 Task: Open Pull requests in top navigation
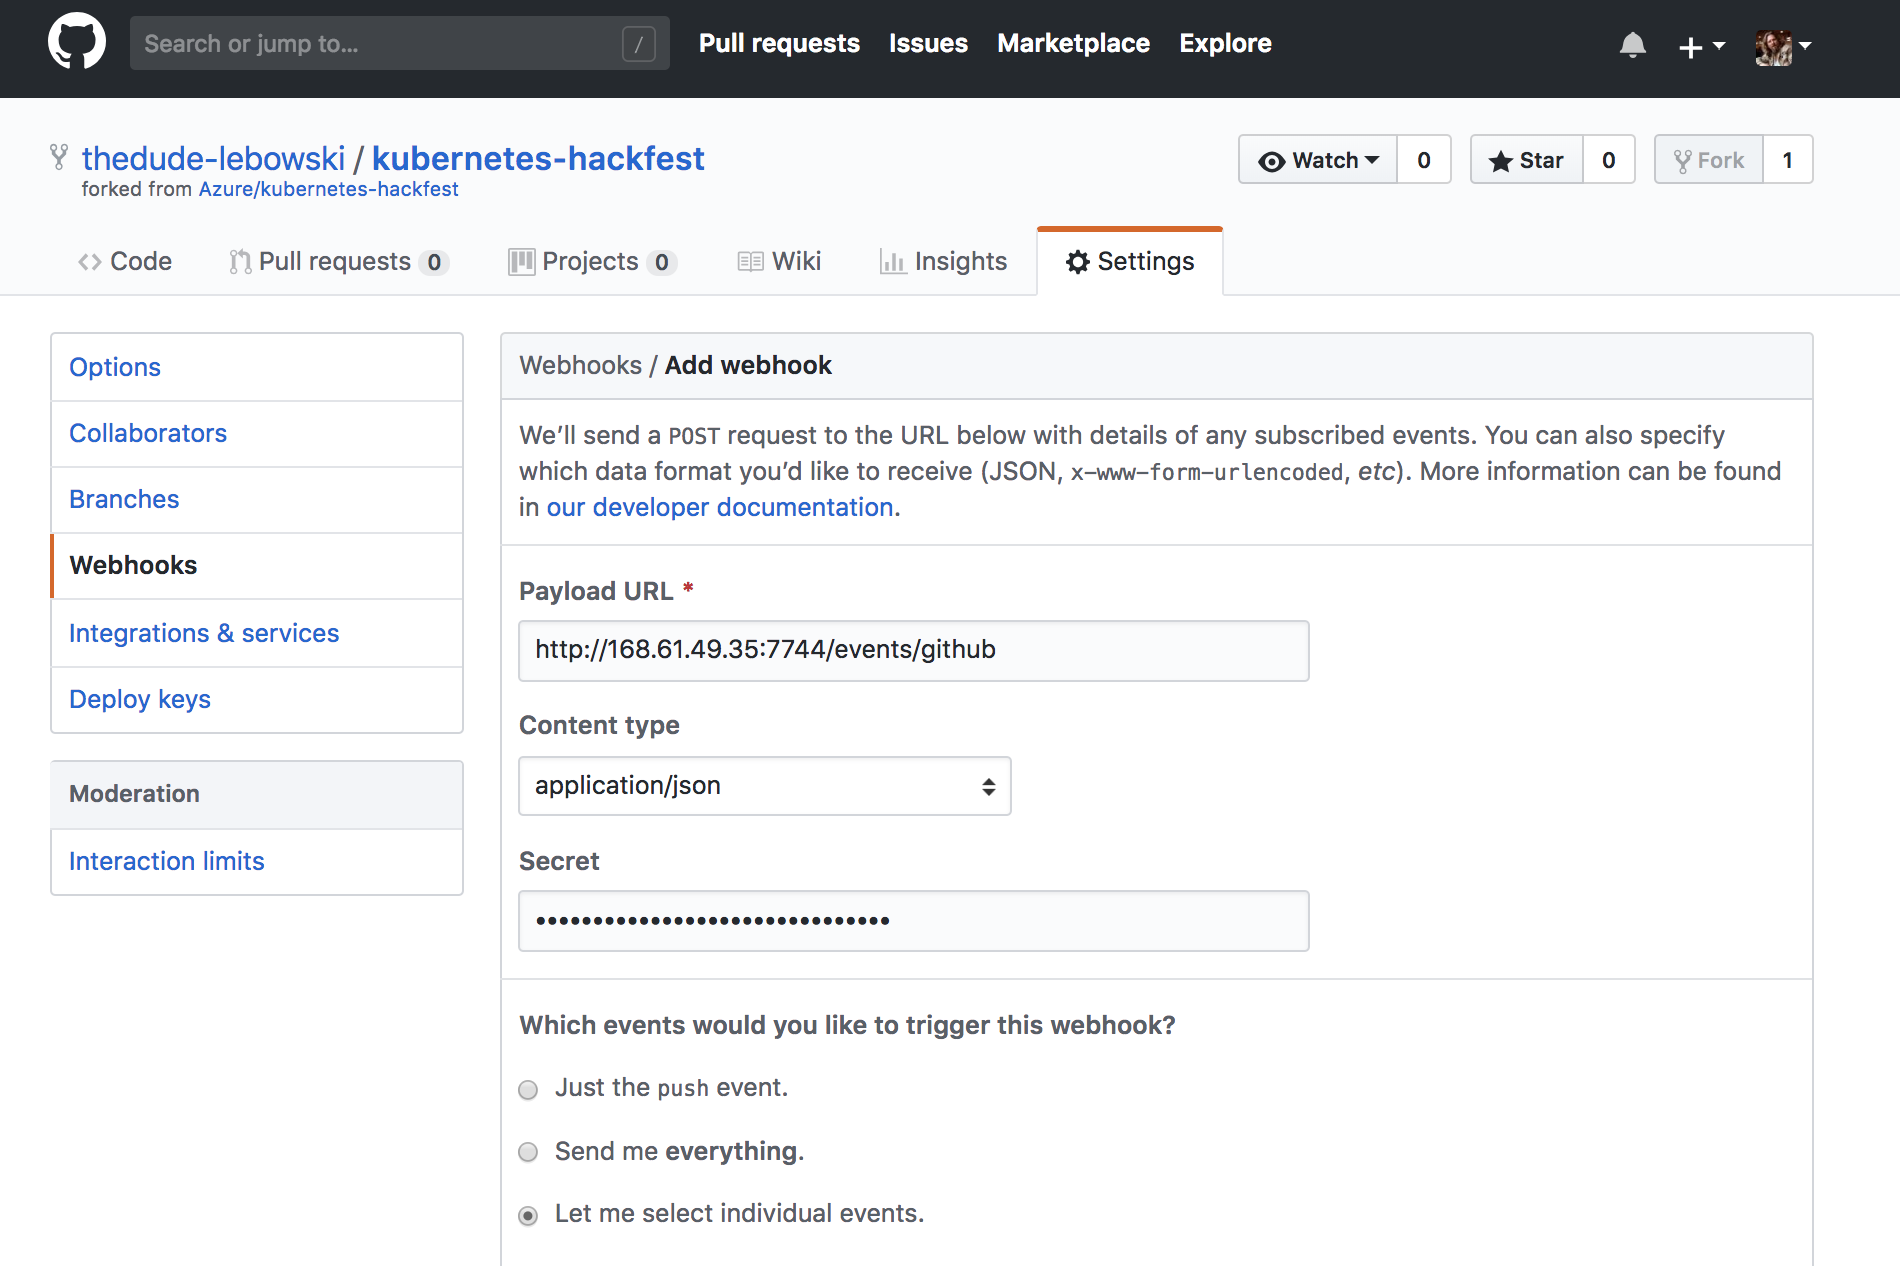pos(779,43)
